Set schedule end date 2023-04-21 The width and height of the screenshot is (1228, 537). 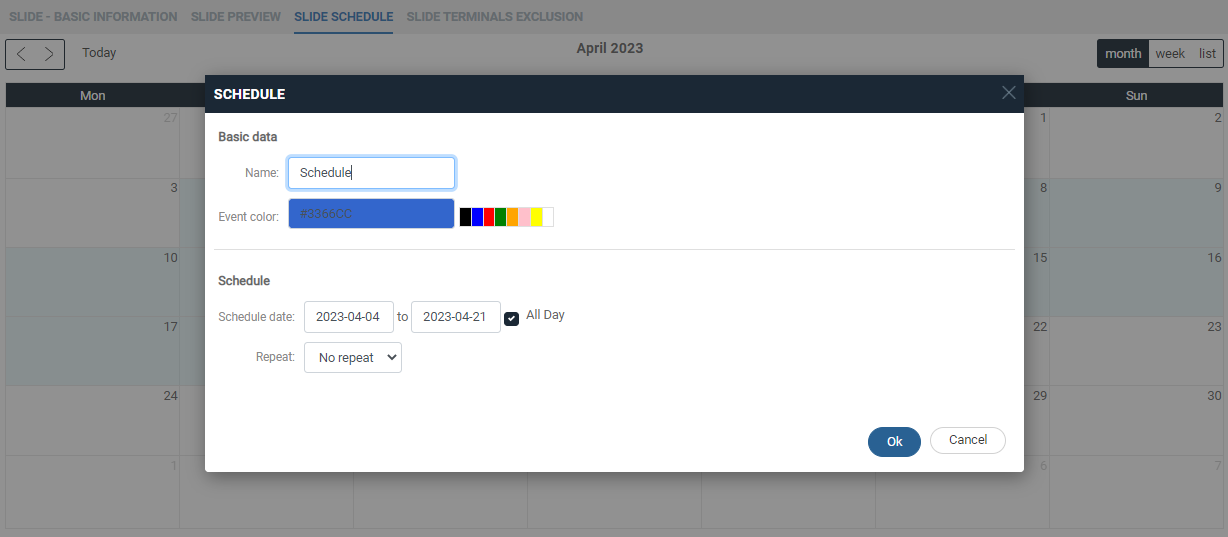[456, 317]
